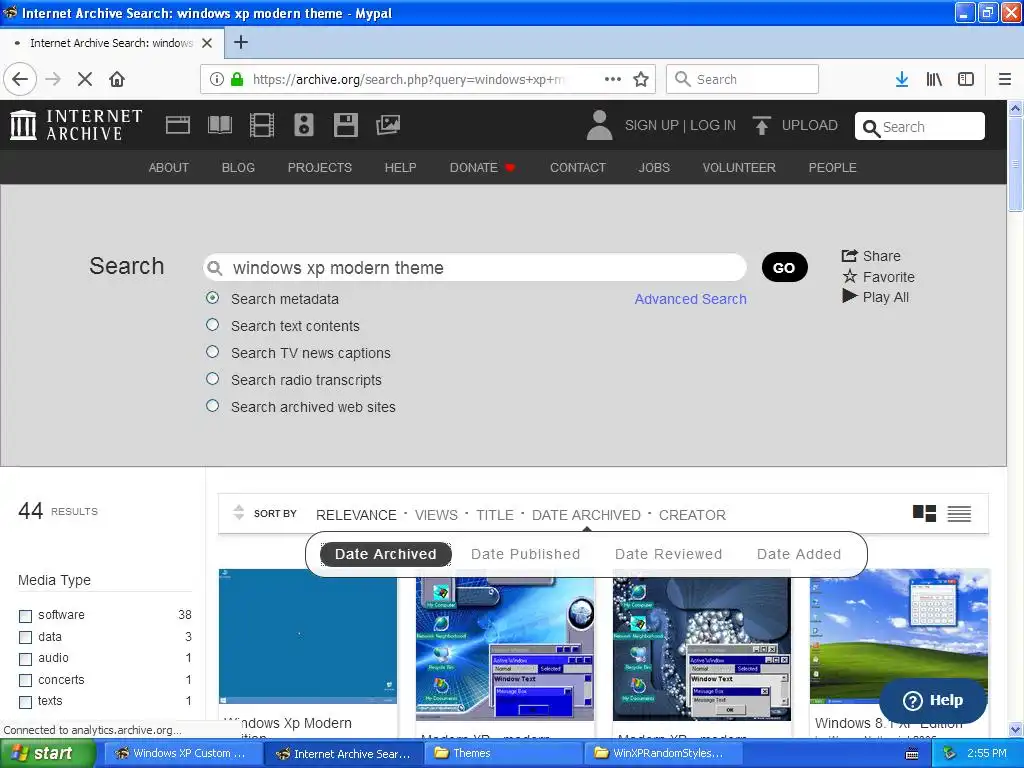1024x768 pixels.
Task: Open the DONATE nav item
Action: coord(482,168)
